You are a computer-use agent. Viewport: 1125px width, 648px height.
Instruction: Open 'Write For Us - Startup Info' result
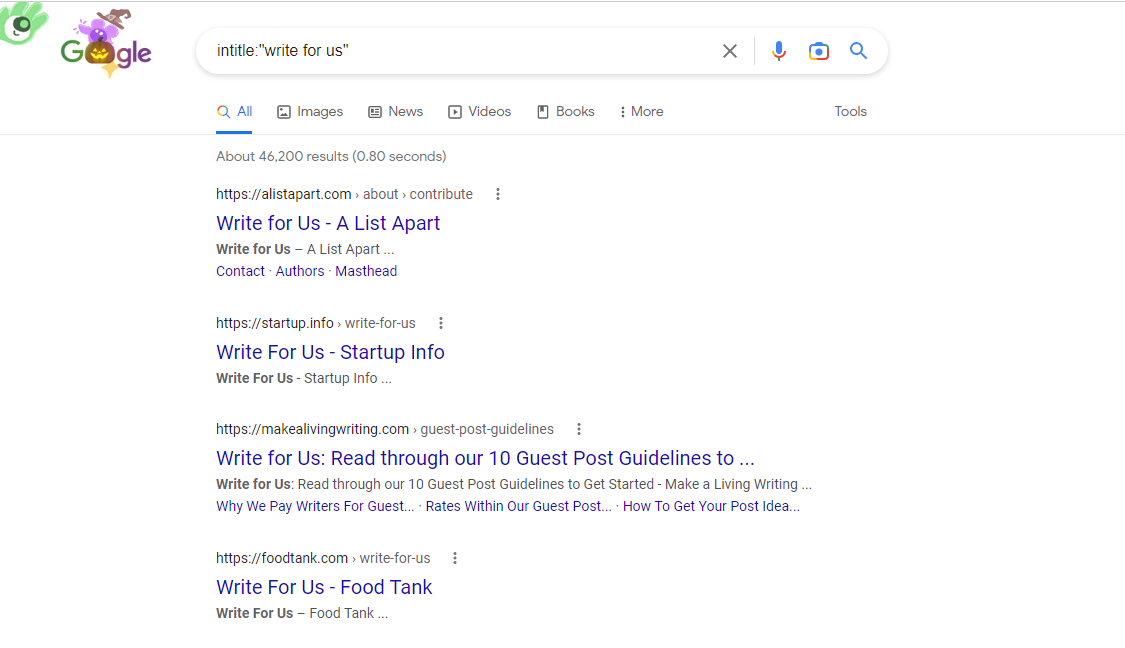click(x=330, y=352)
